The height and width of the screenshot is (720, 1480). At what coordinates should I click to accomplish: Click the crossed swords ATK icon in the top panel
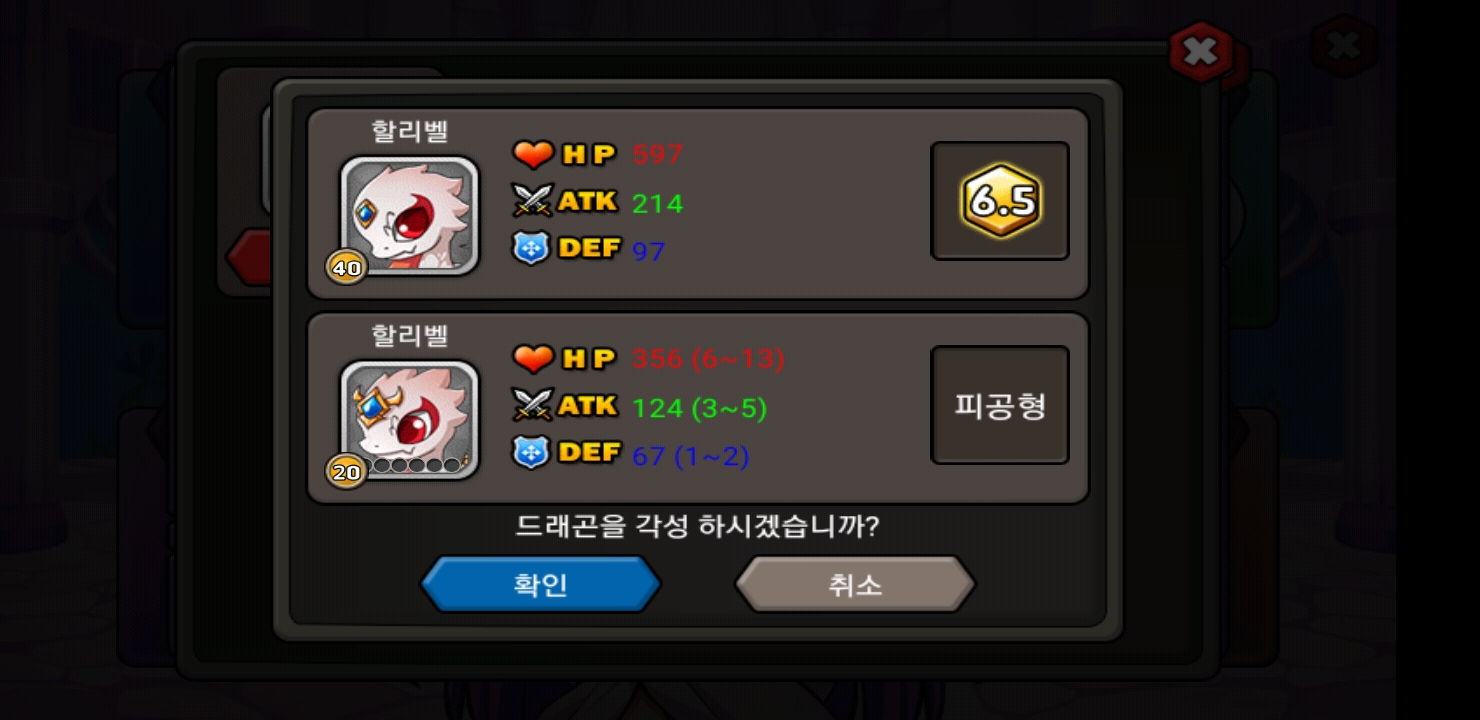[532, 200]
